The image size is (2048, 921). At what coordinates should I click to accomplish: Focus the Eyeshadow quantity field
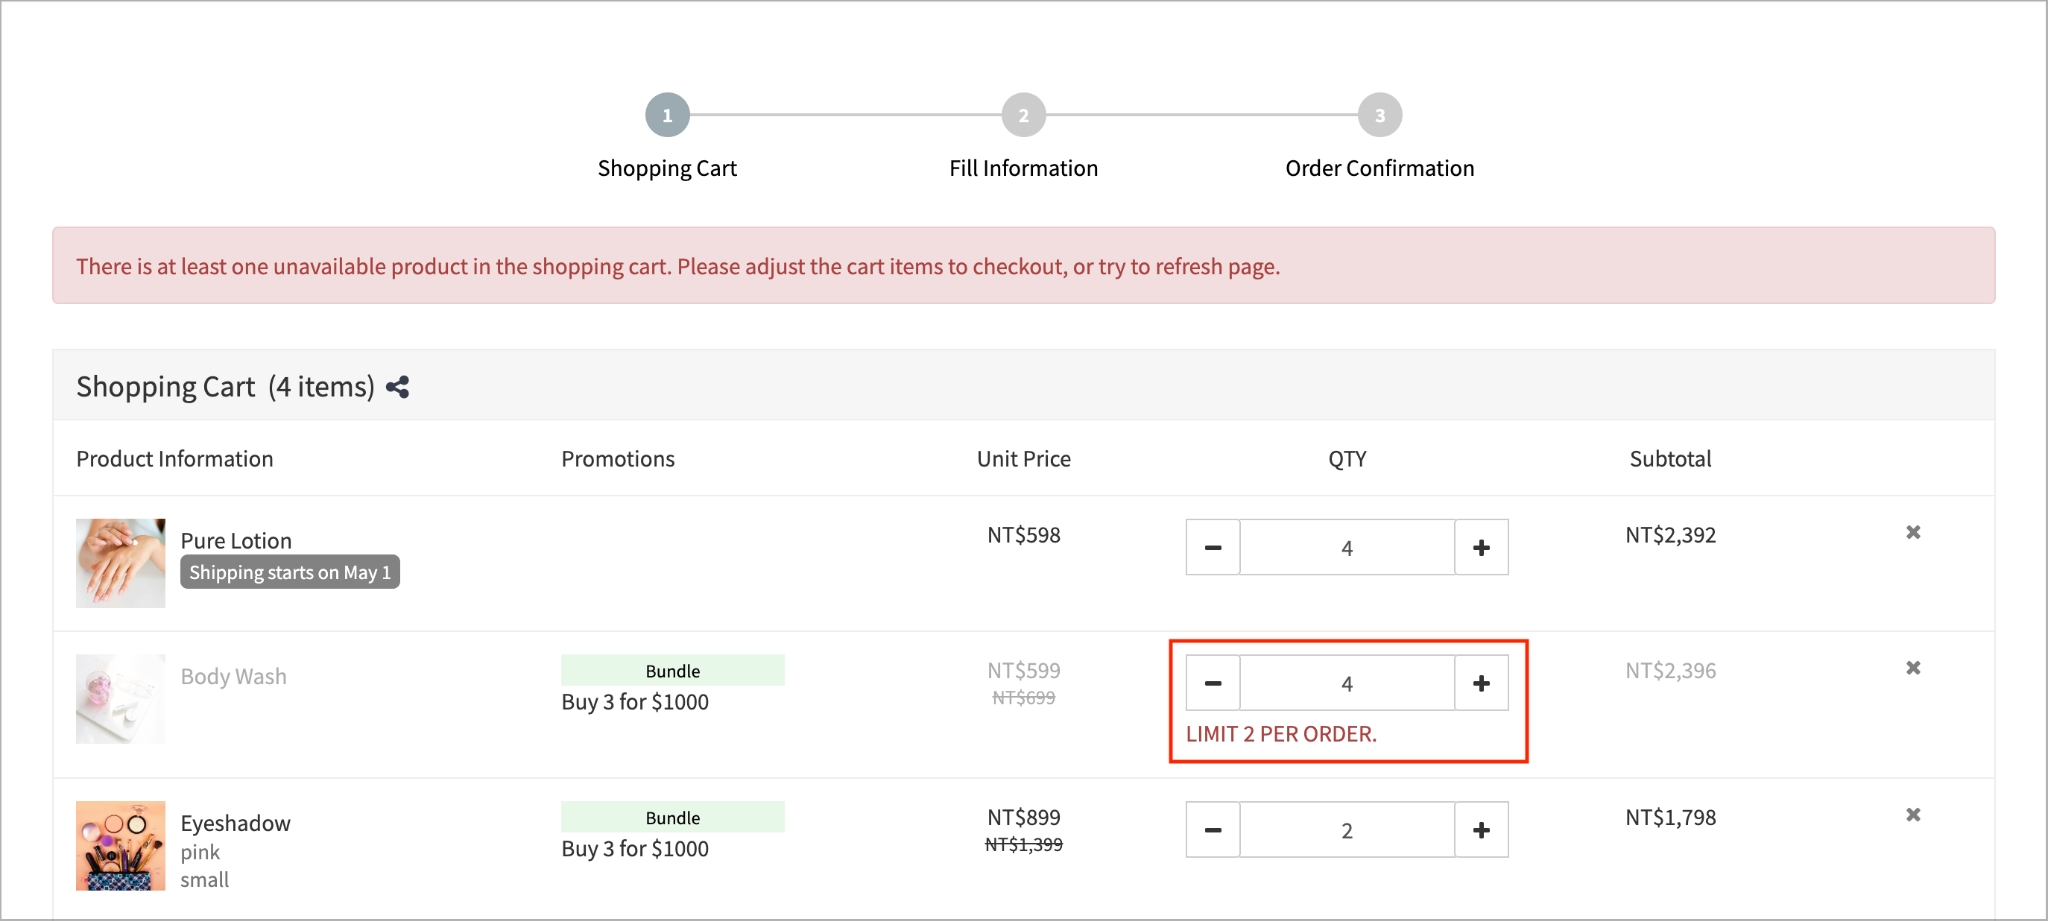[1347, 830]
